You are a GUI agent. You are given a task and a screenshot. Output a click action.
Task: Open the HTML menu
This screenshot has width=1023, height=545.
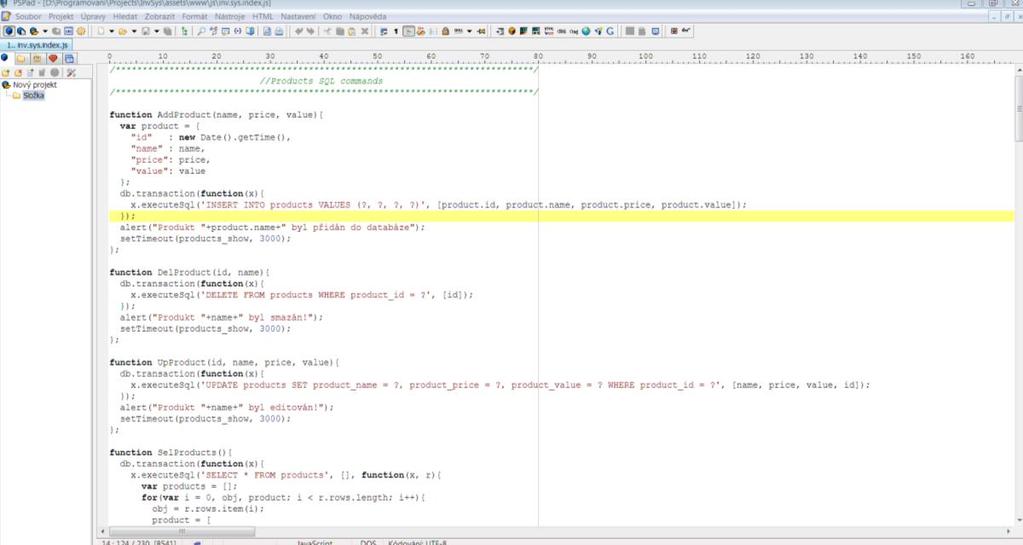coord(263,16)
